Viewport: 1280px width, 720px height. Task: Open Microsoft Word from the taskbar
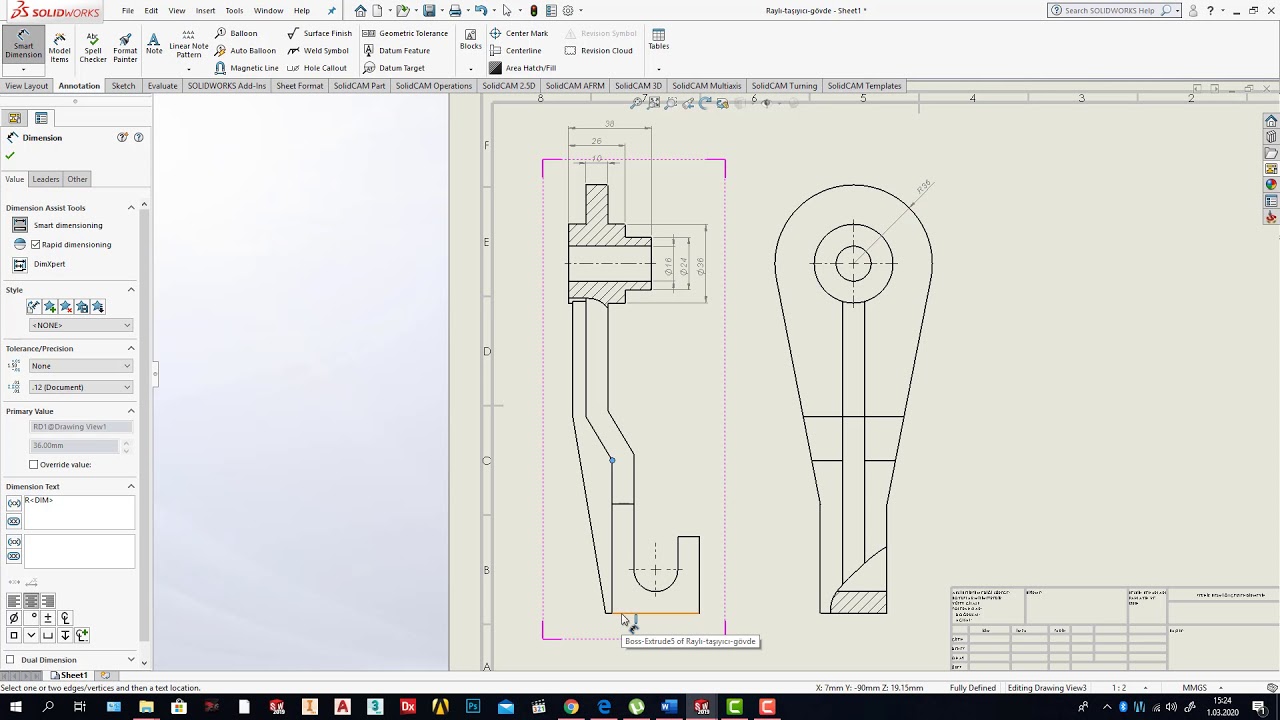click(x=669, y=707)
